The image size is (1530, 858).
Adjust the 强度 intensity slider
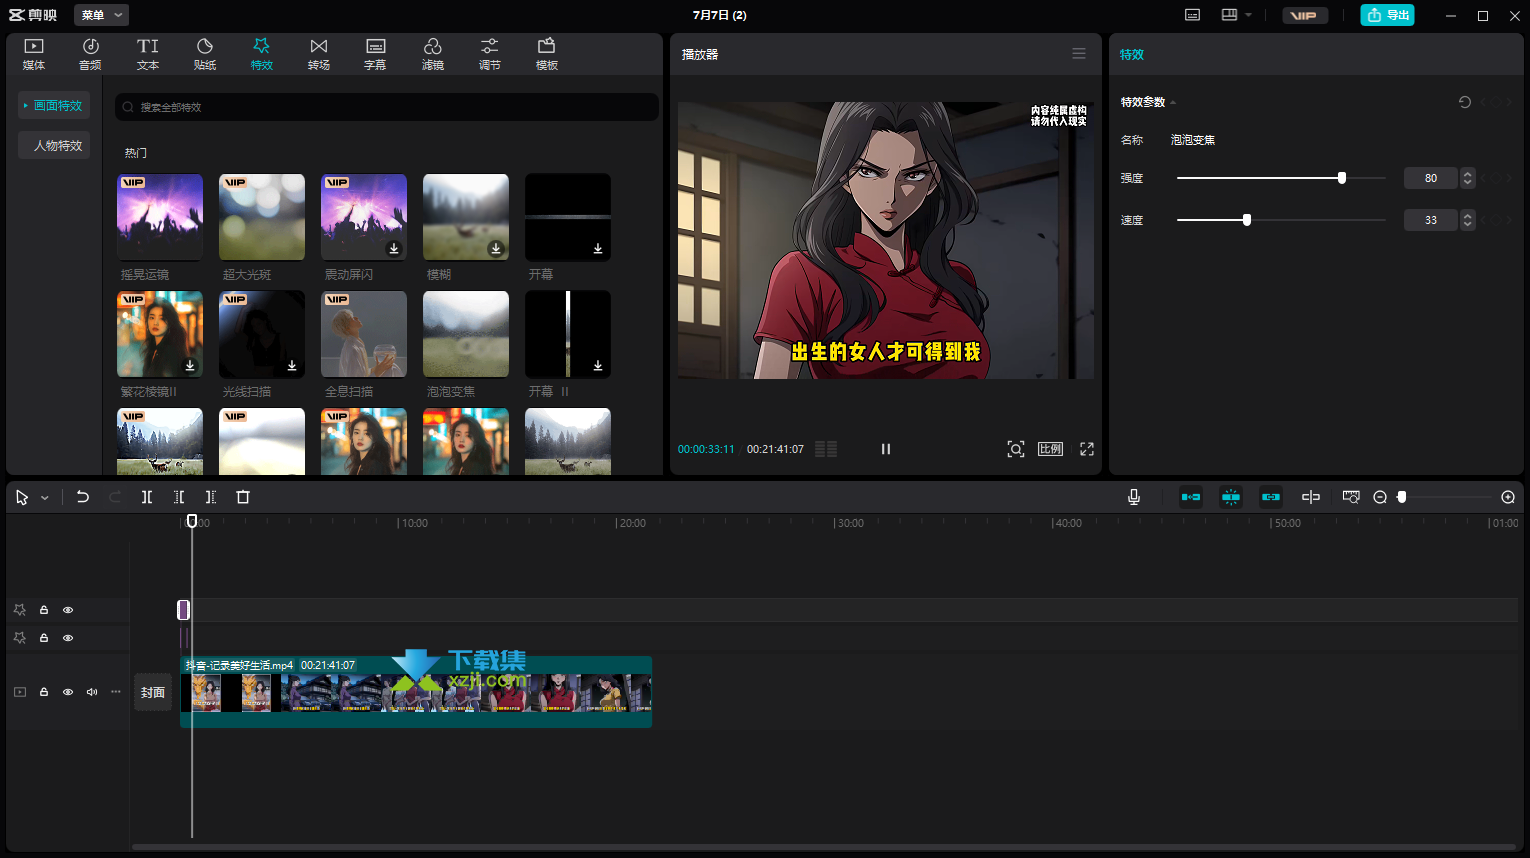pos(1281,178)
